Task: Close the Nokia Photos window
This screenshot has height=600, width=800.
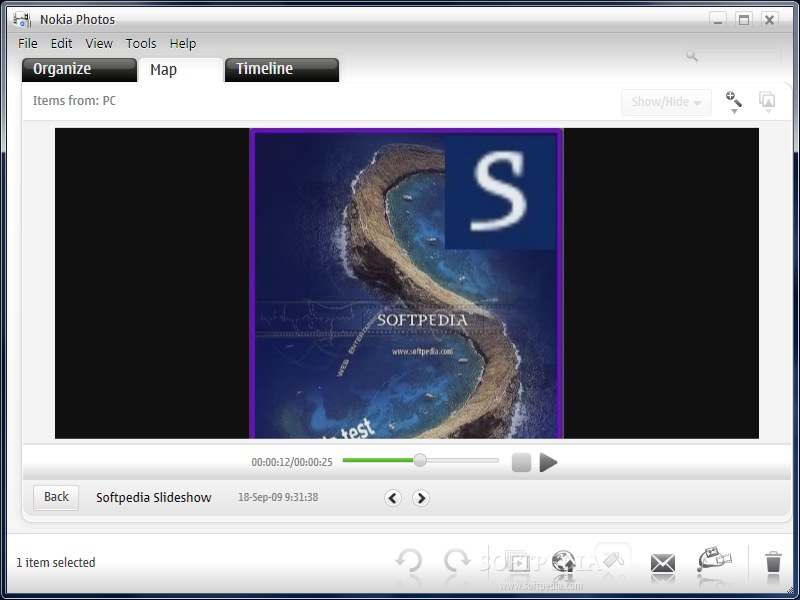Action: (769, 20)
